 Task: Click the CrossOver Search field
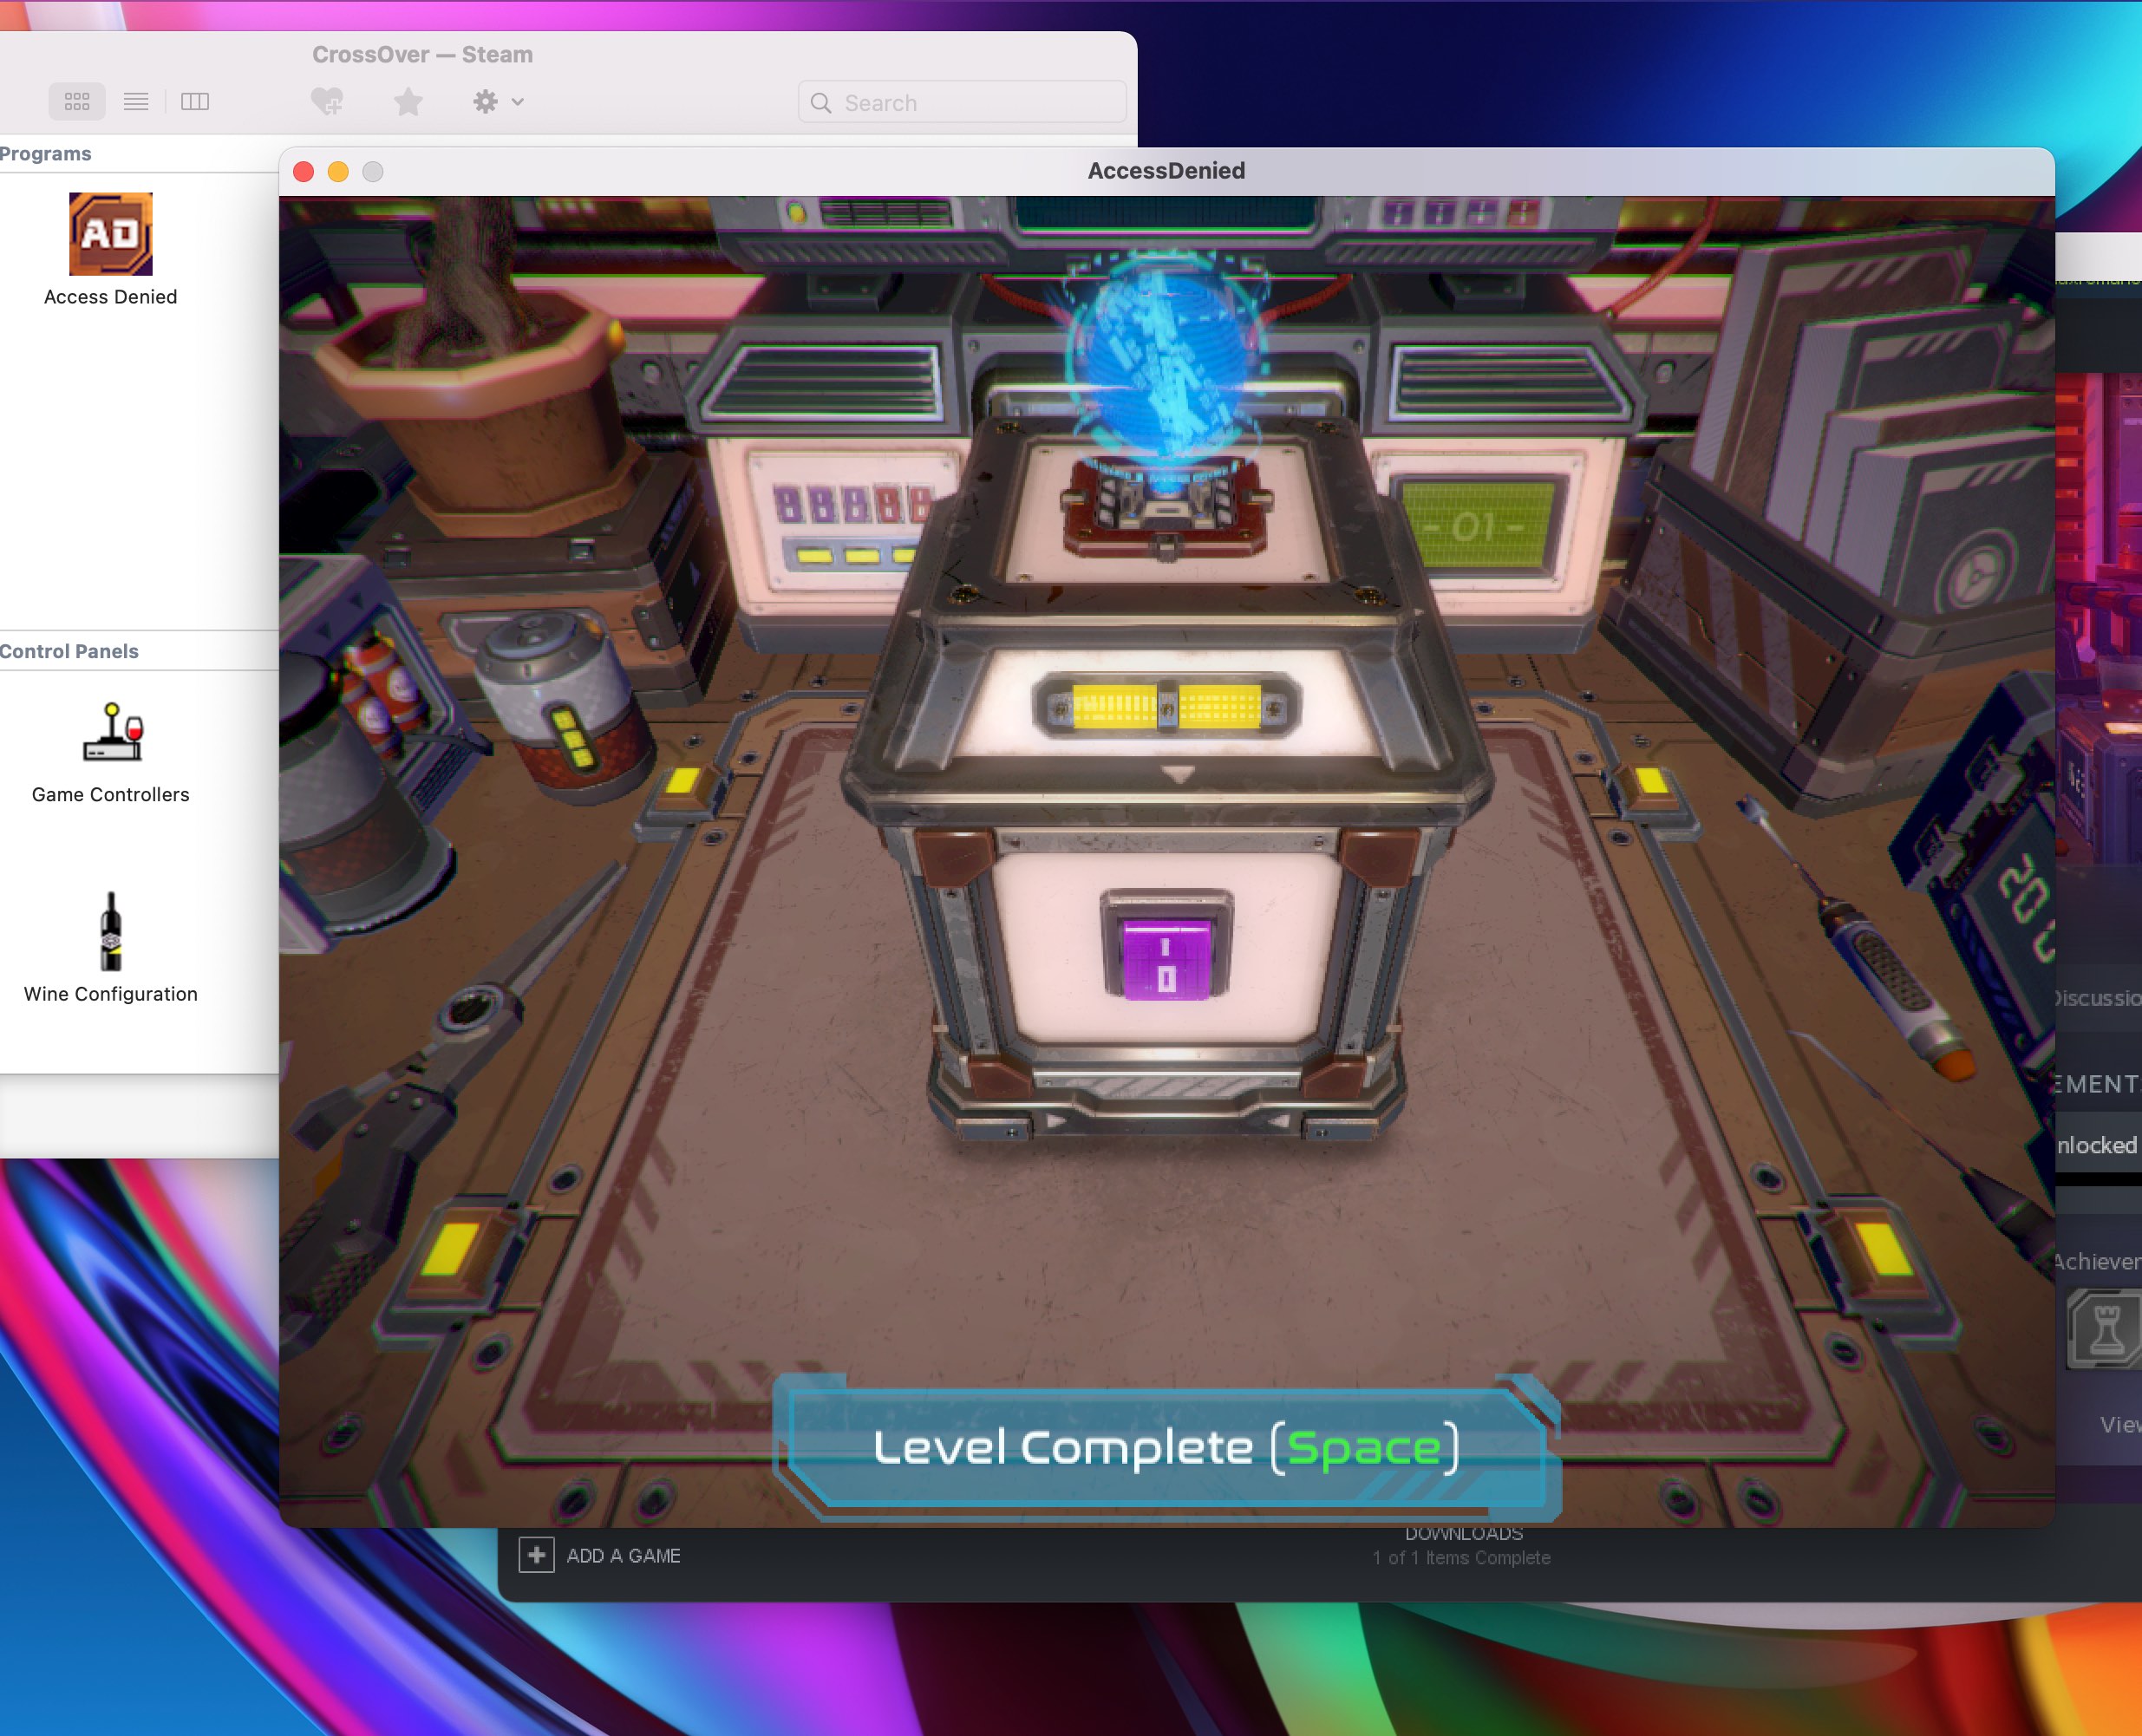(x=962, y=102)
